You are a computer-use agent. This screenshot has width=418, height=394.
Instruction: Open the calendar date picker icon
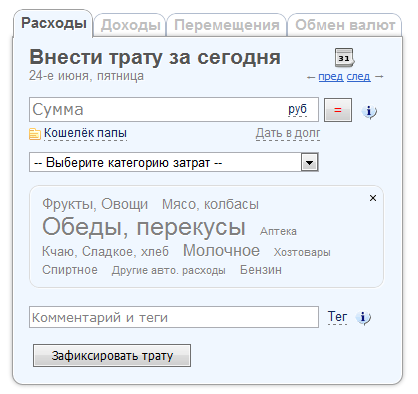tap(345, 58)
